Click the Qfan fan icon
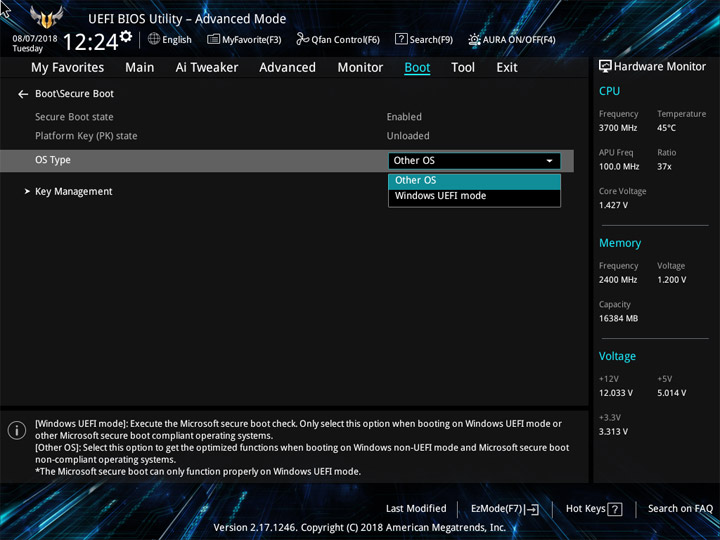The image size is (720, 540). 302,39
